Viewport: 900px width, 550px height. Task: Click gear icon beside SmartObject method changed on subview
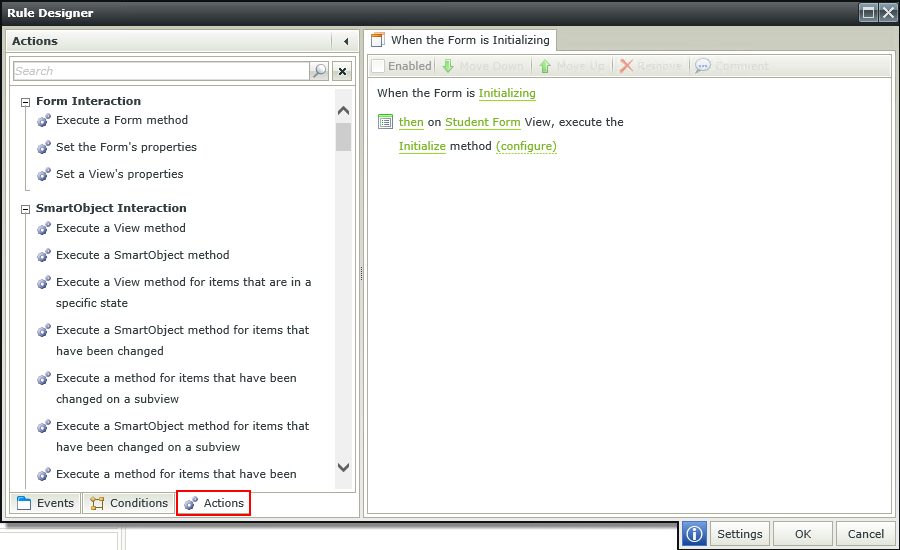pyautogui.click(x=44, y=427)
